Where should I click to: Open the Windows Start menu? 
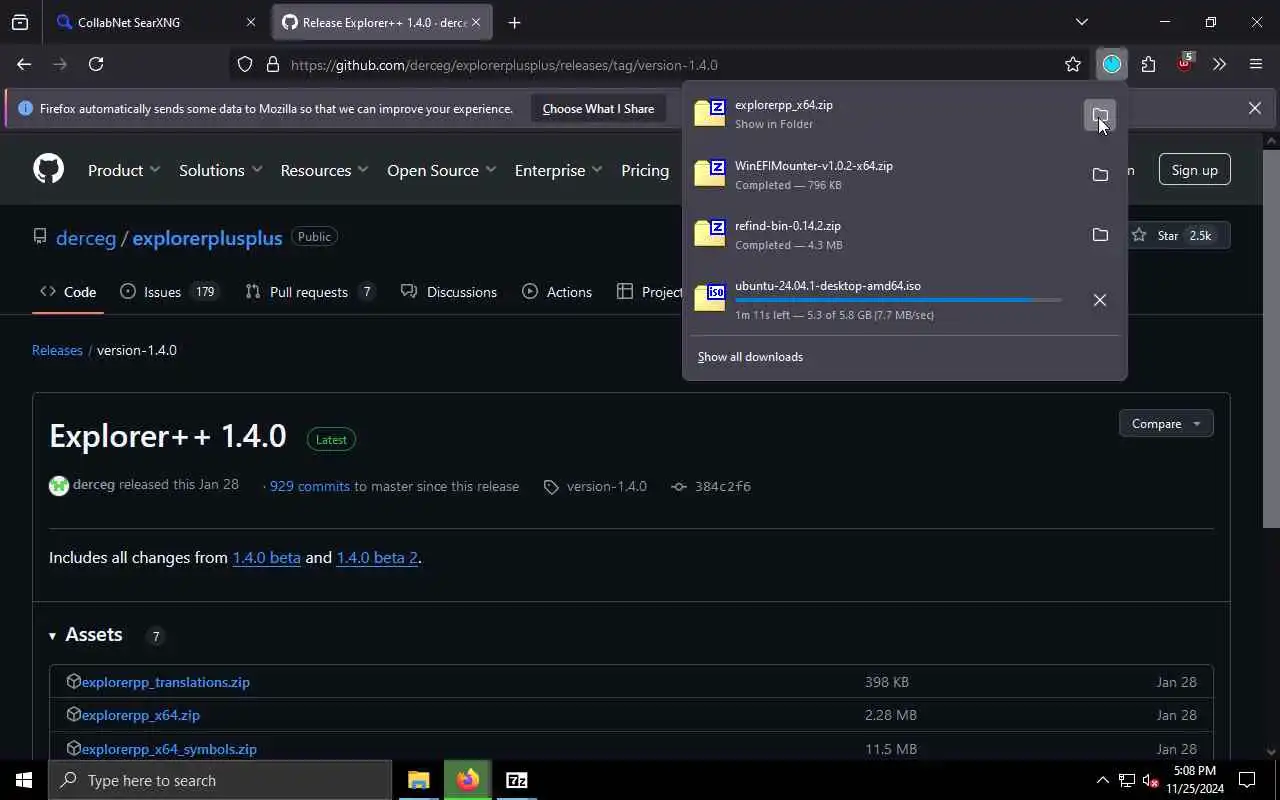[x=24, y=780]
